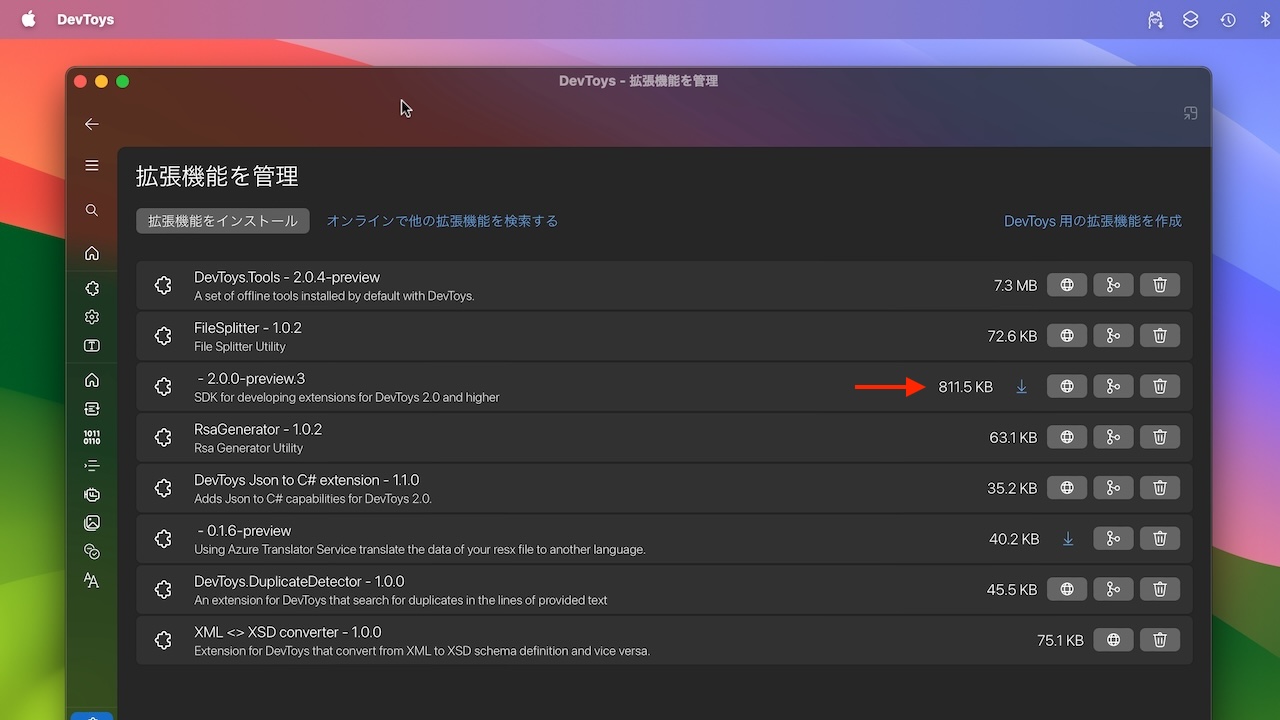Click the 811.5 KB size value
Viewport: 1280px width, 720px height.
[x=966, y=387]
